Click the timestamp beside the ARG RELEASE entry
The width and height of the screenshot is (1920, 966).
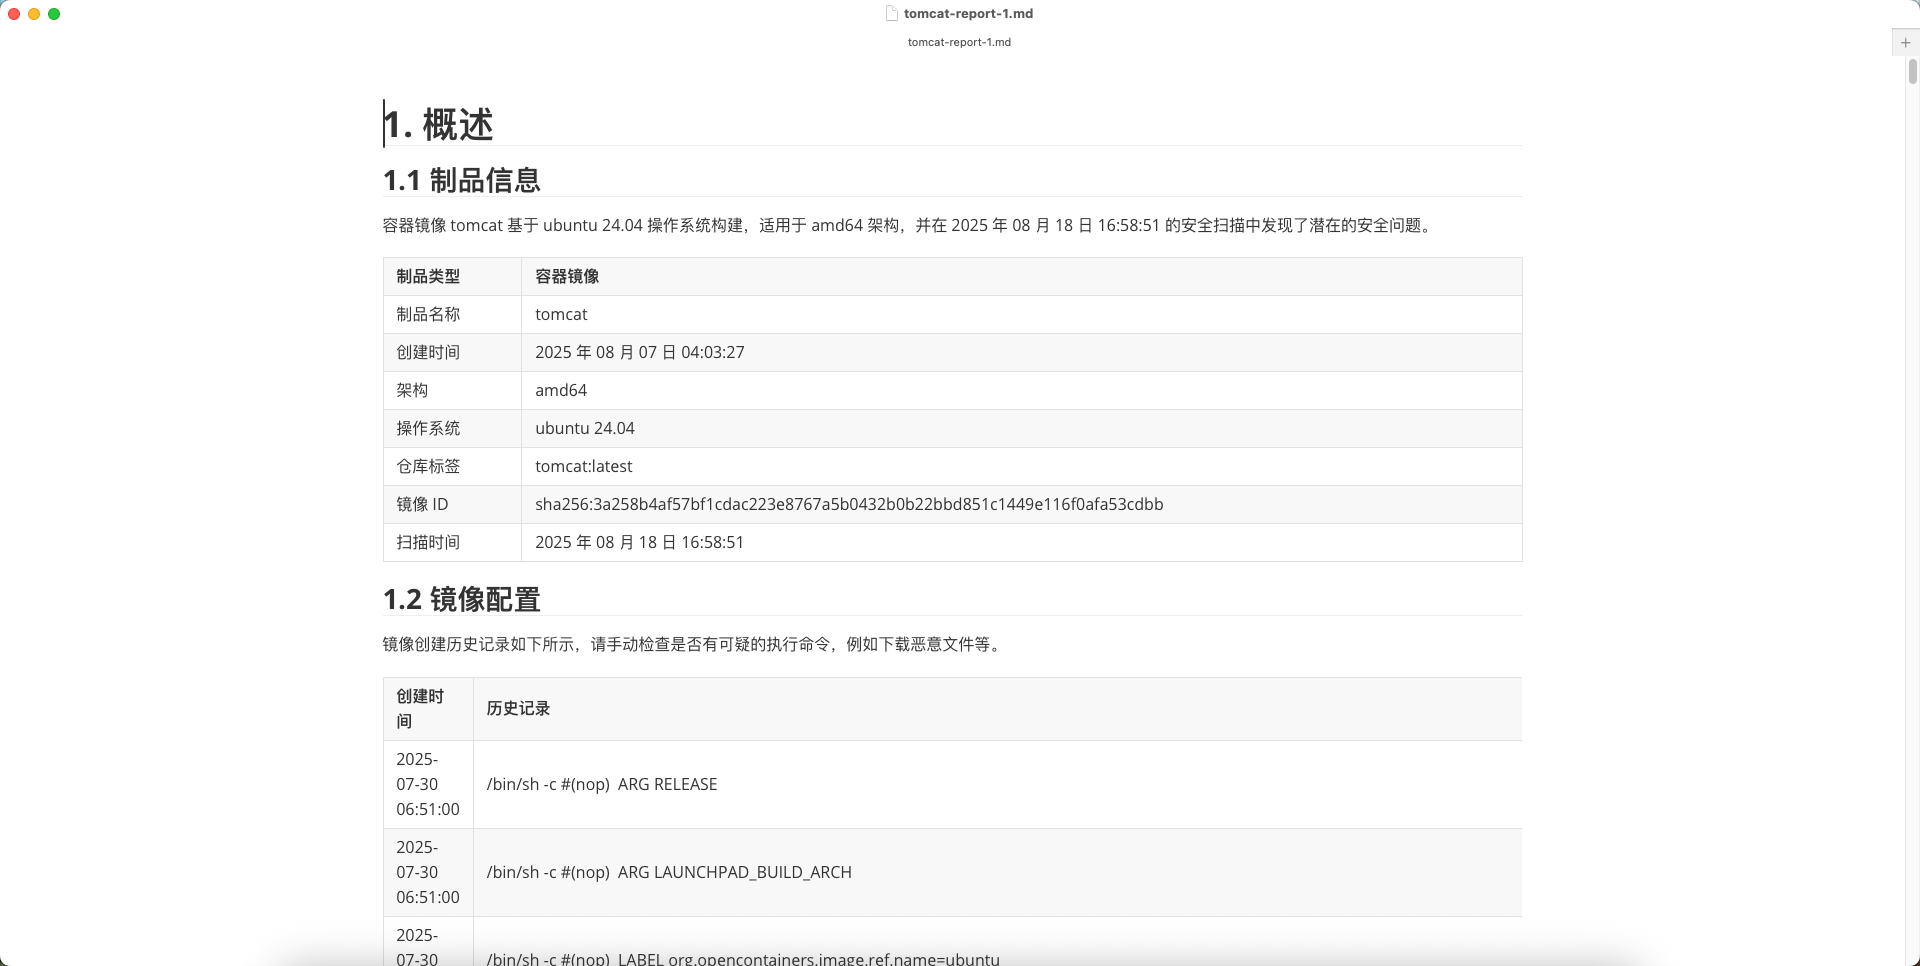point(428,785)
